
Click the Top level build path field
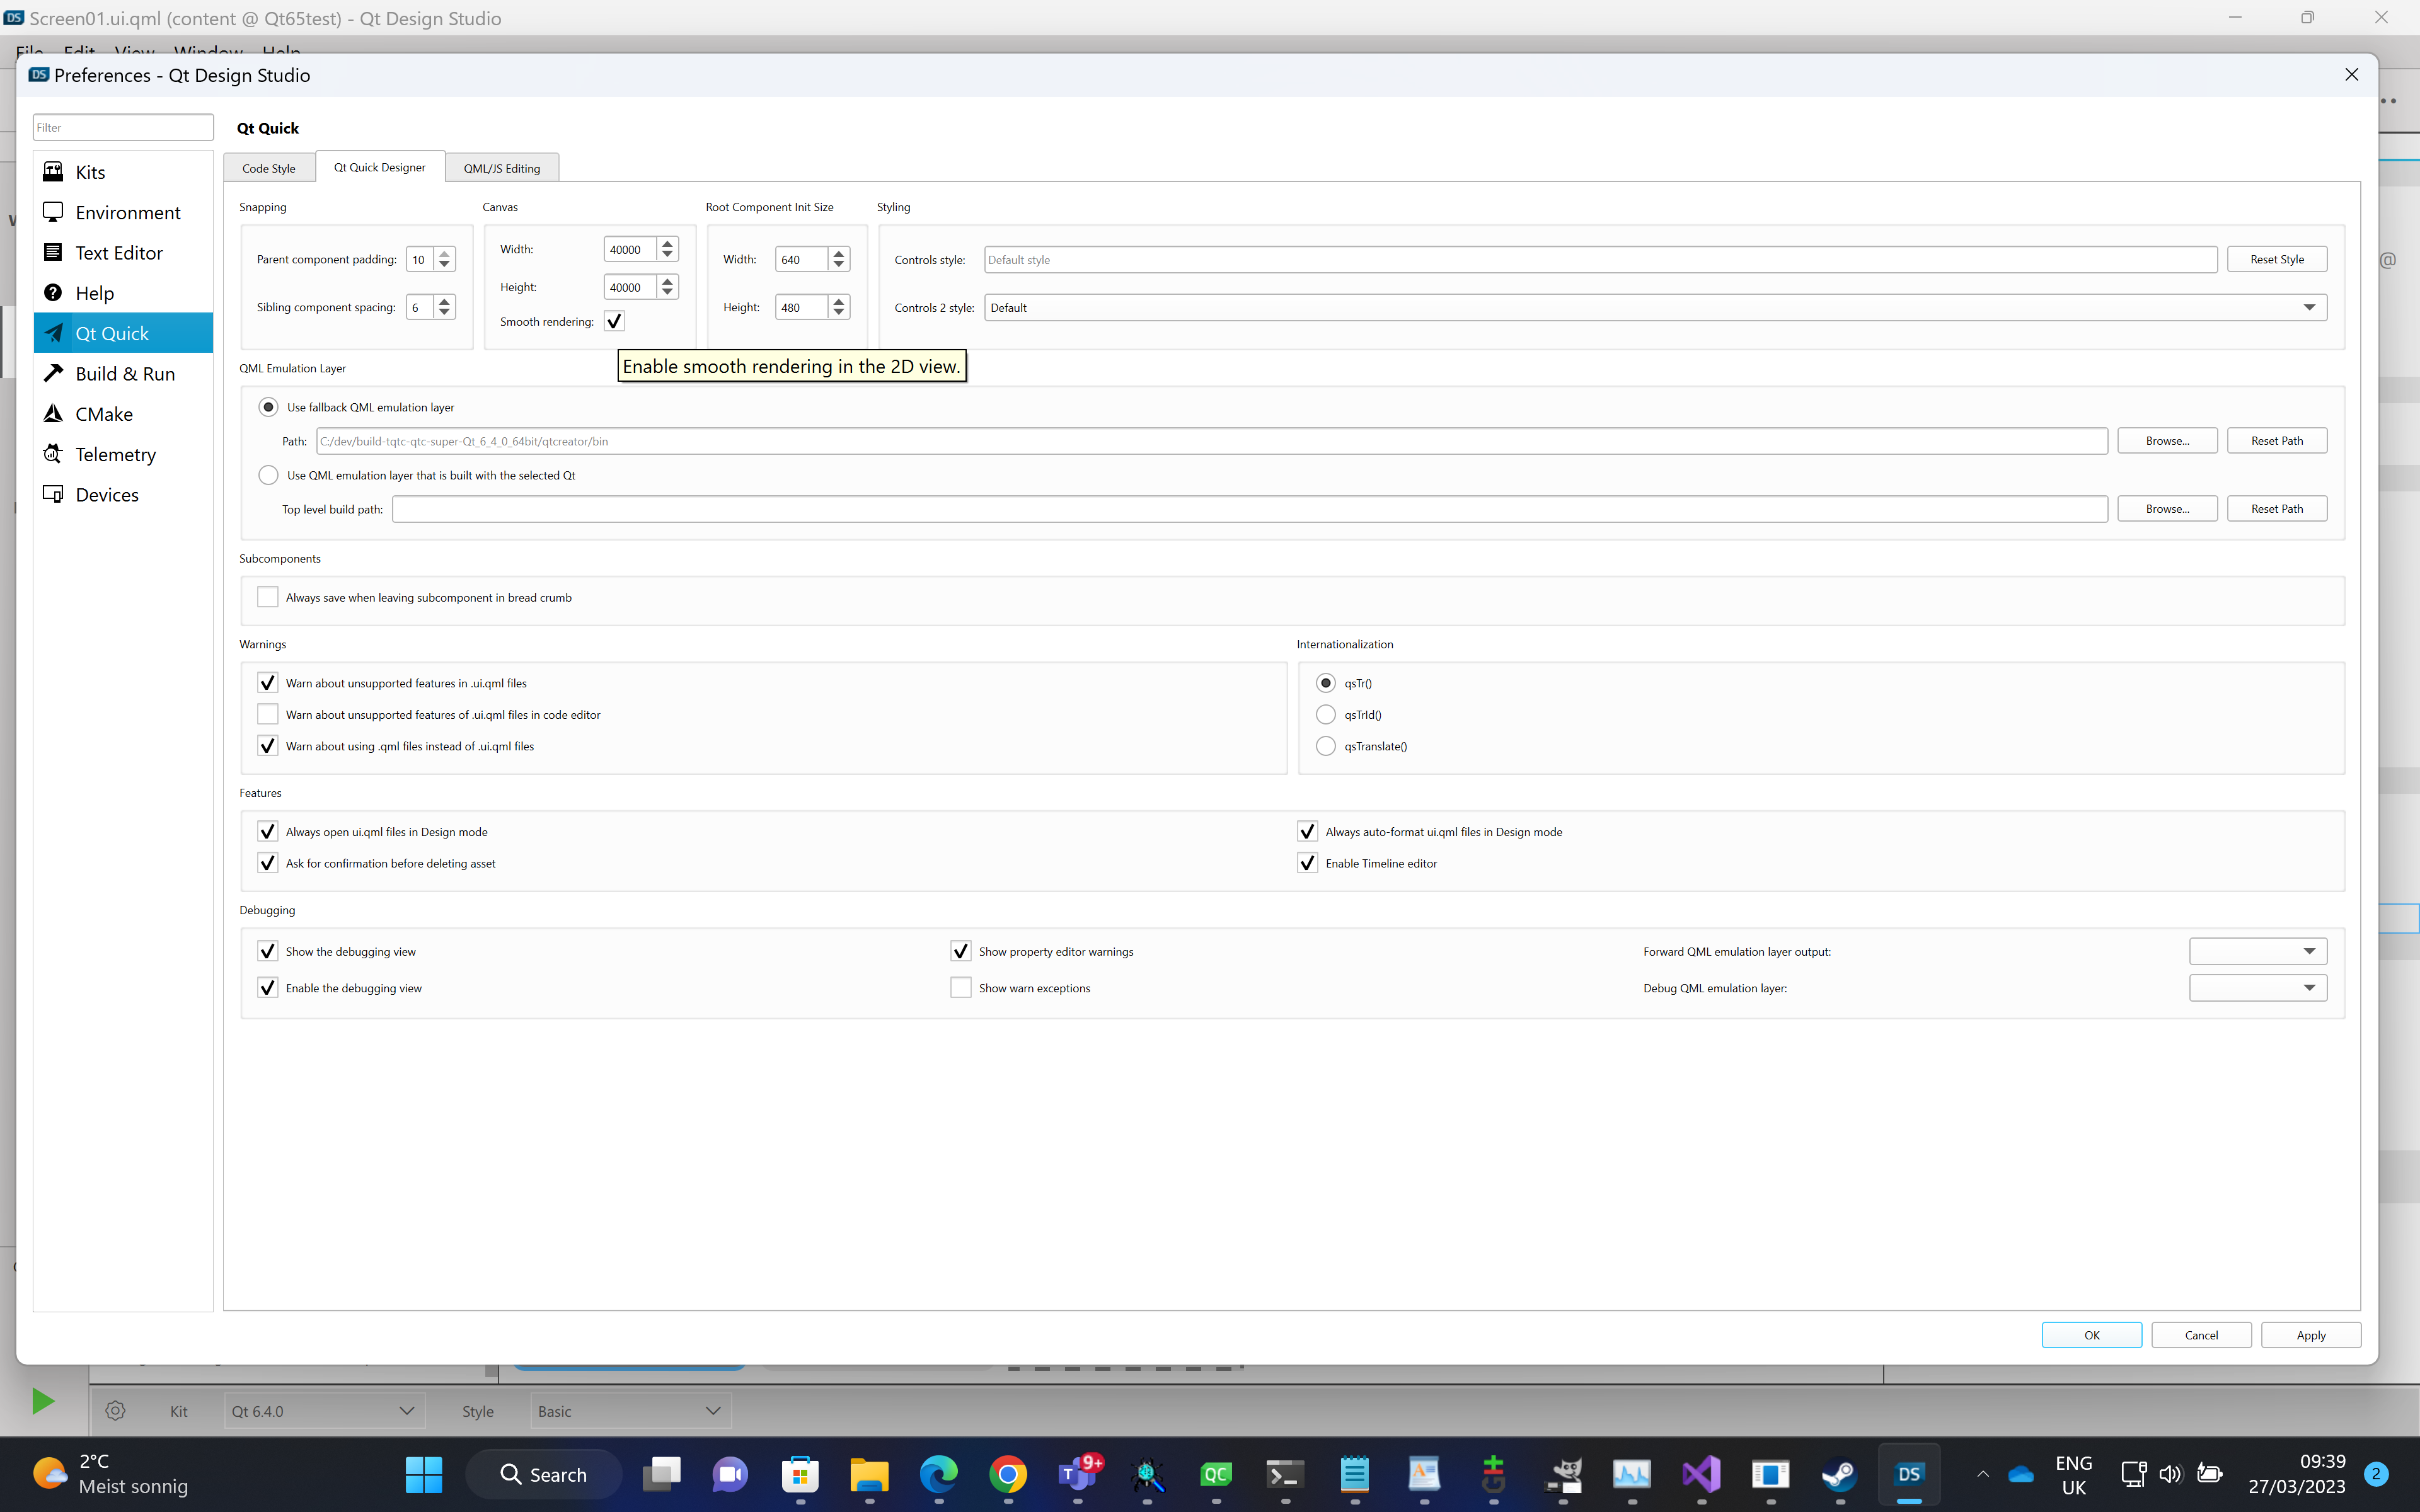point(1250,509)
